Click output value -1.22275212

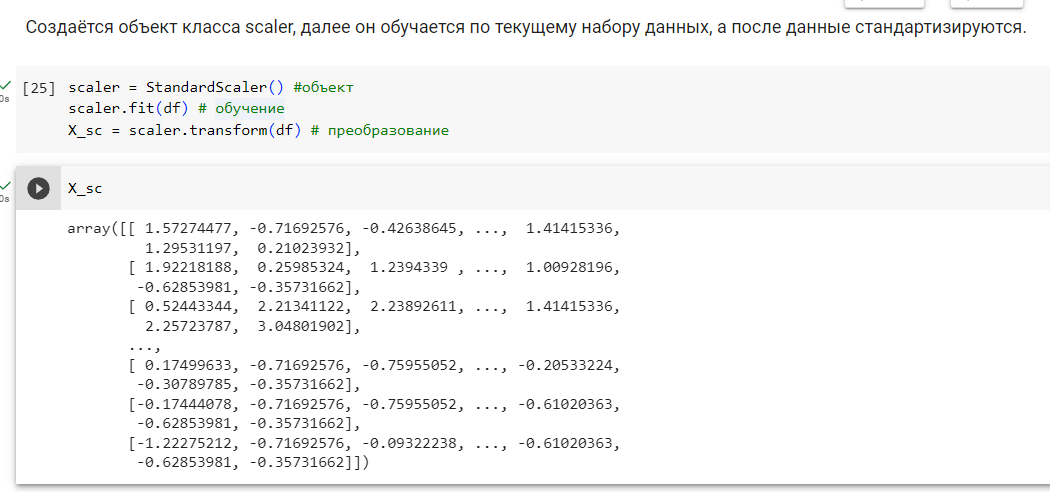(x=184, y=444)
